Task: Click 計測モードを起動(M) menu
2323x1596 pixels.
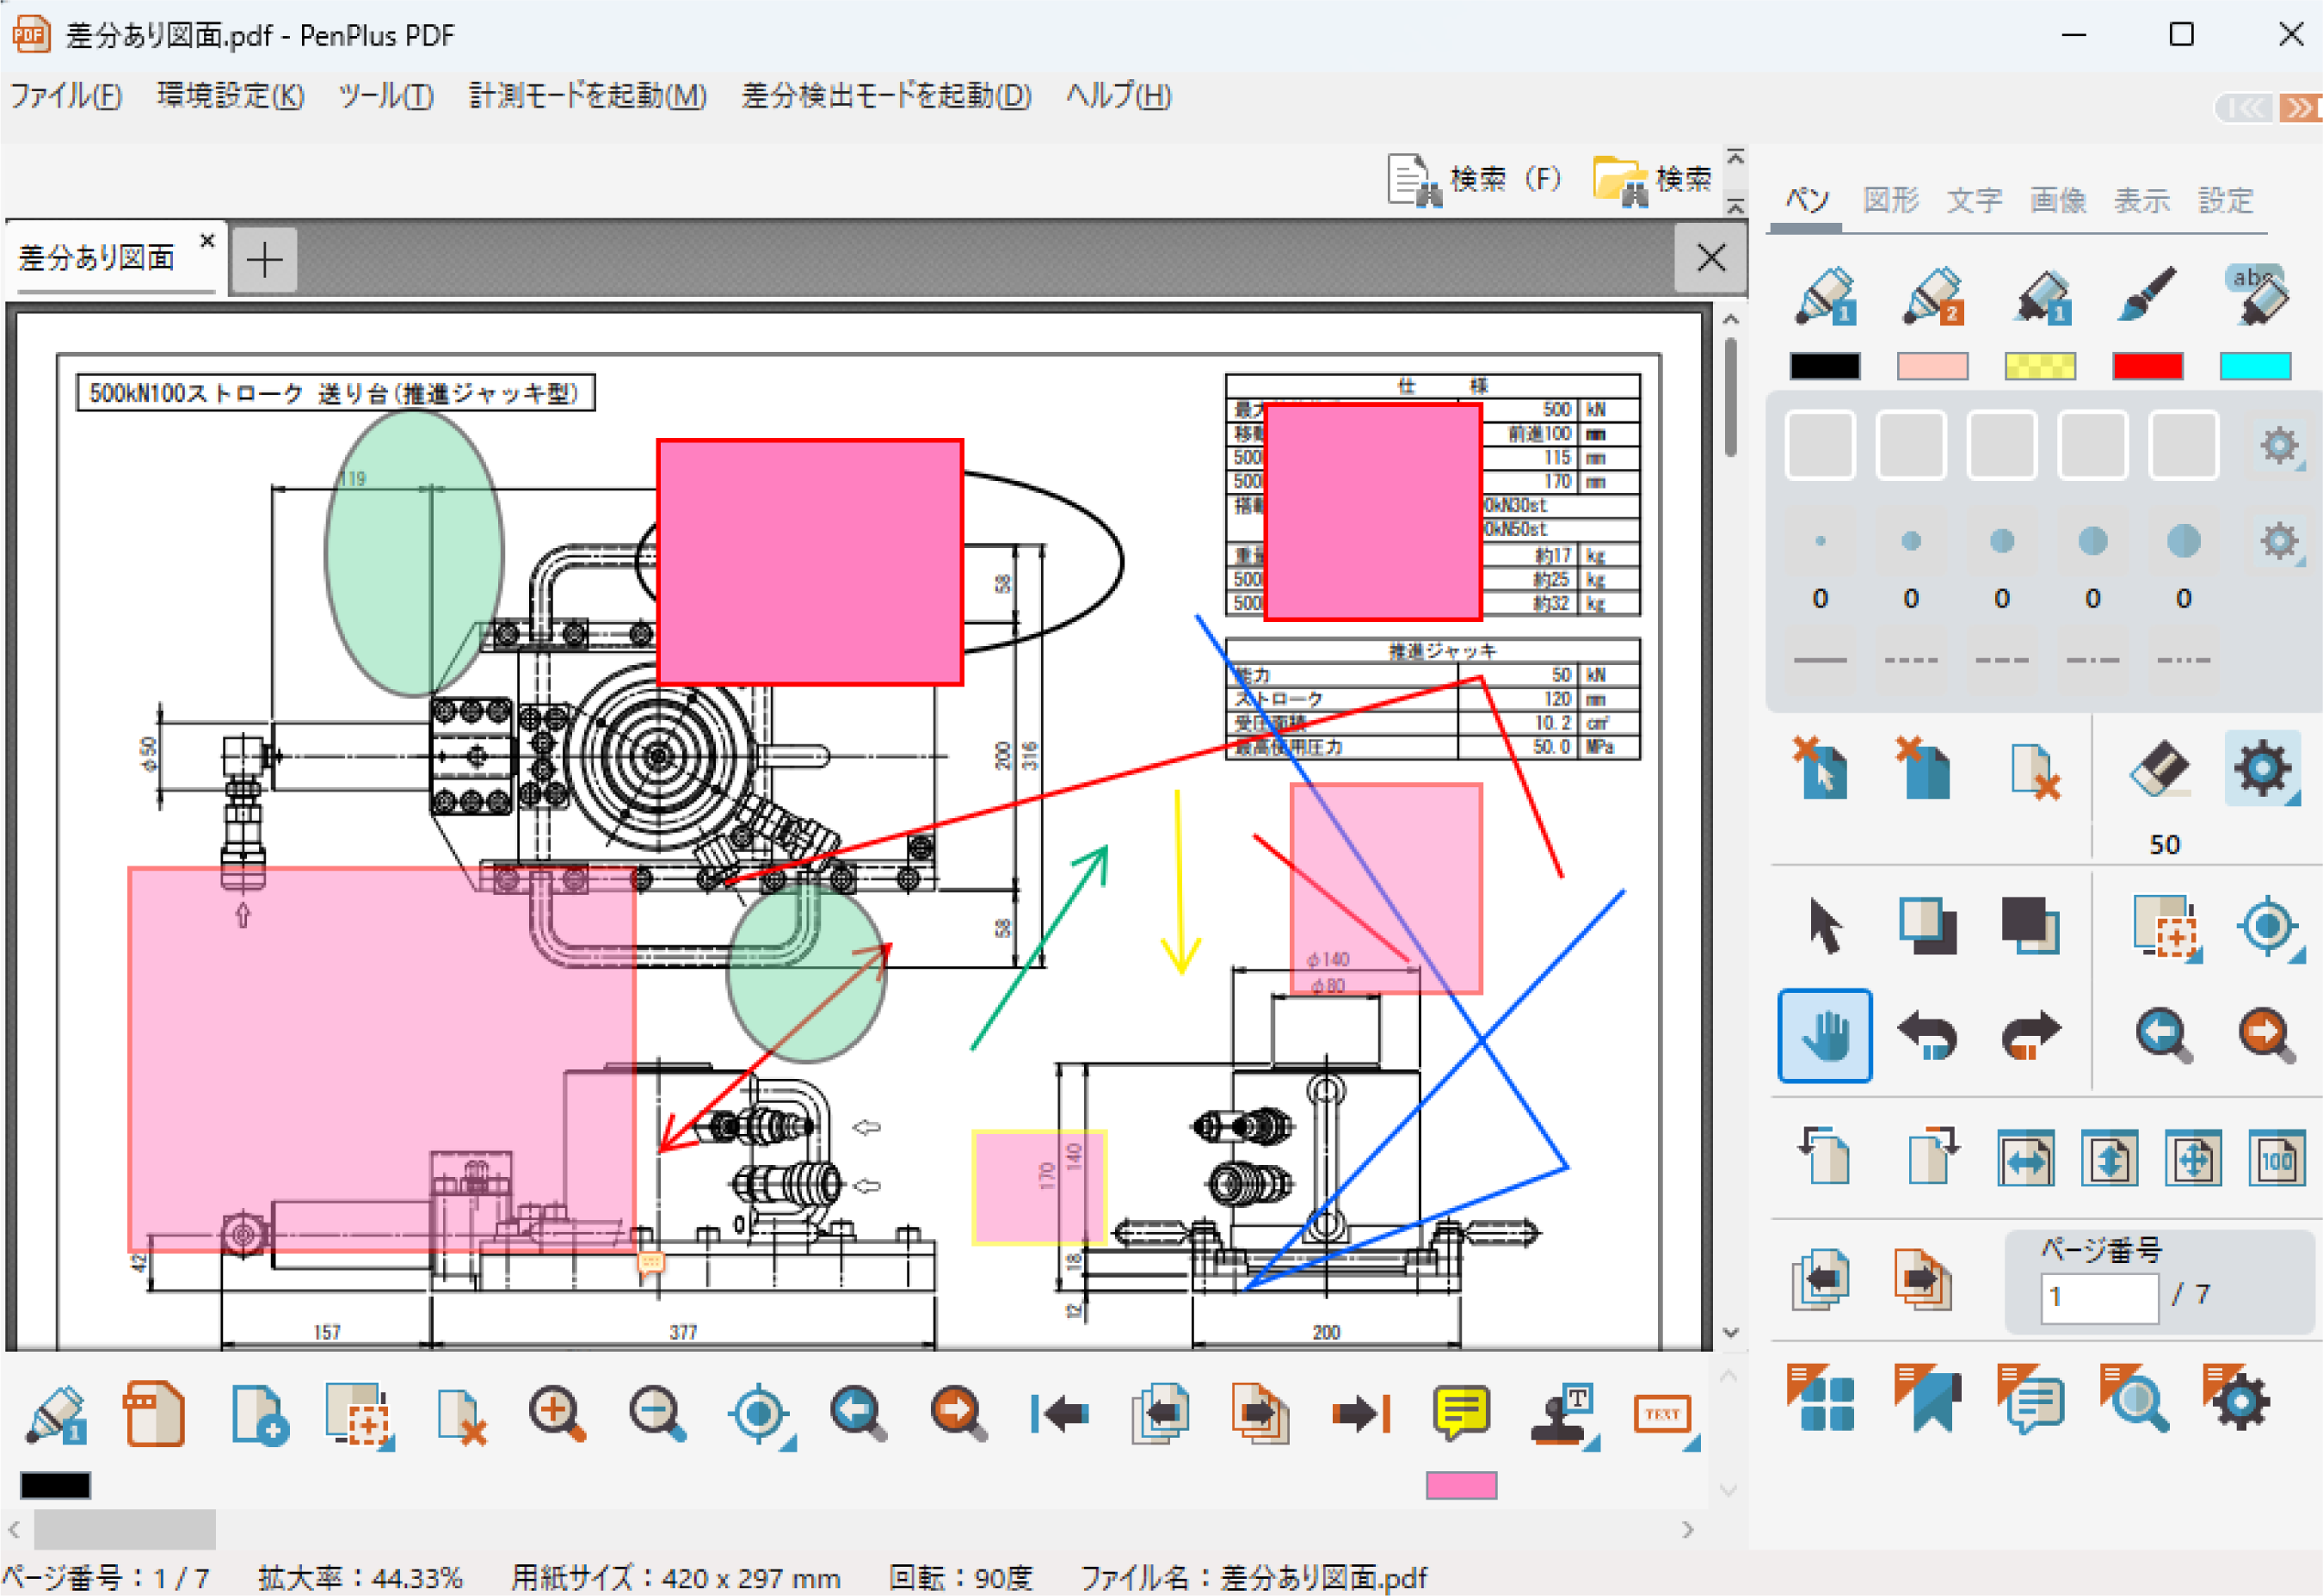Action: coord(588,96)
